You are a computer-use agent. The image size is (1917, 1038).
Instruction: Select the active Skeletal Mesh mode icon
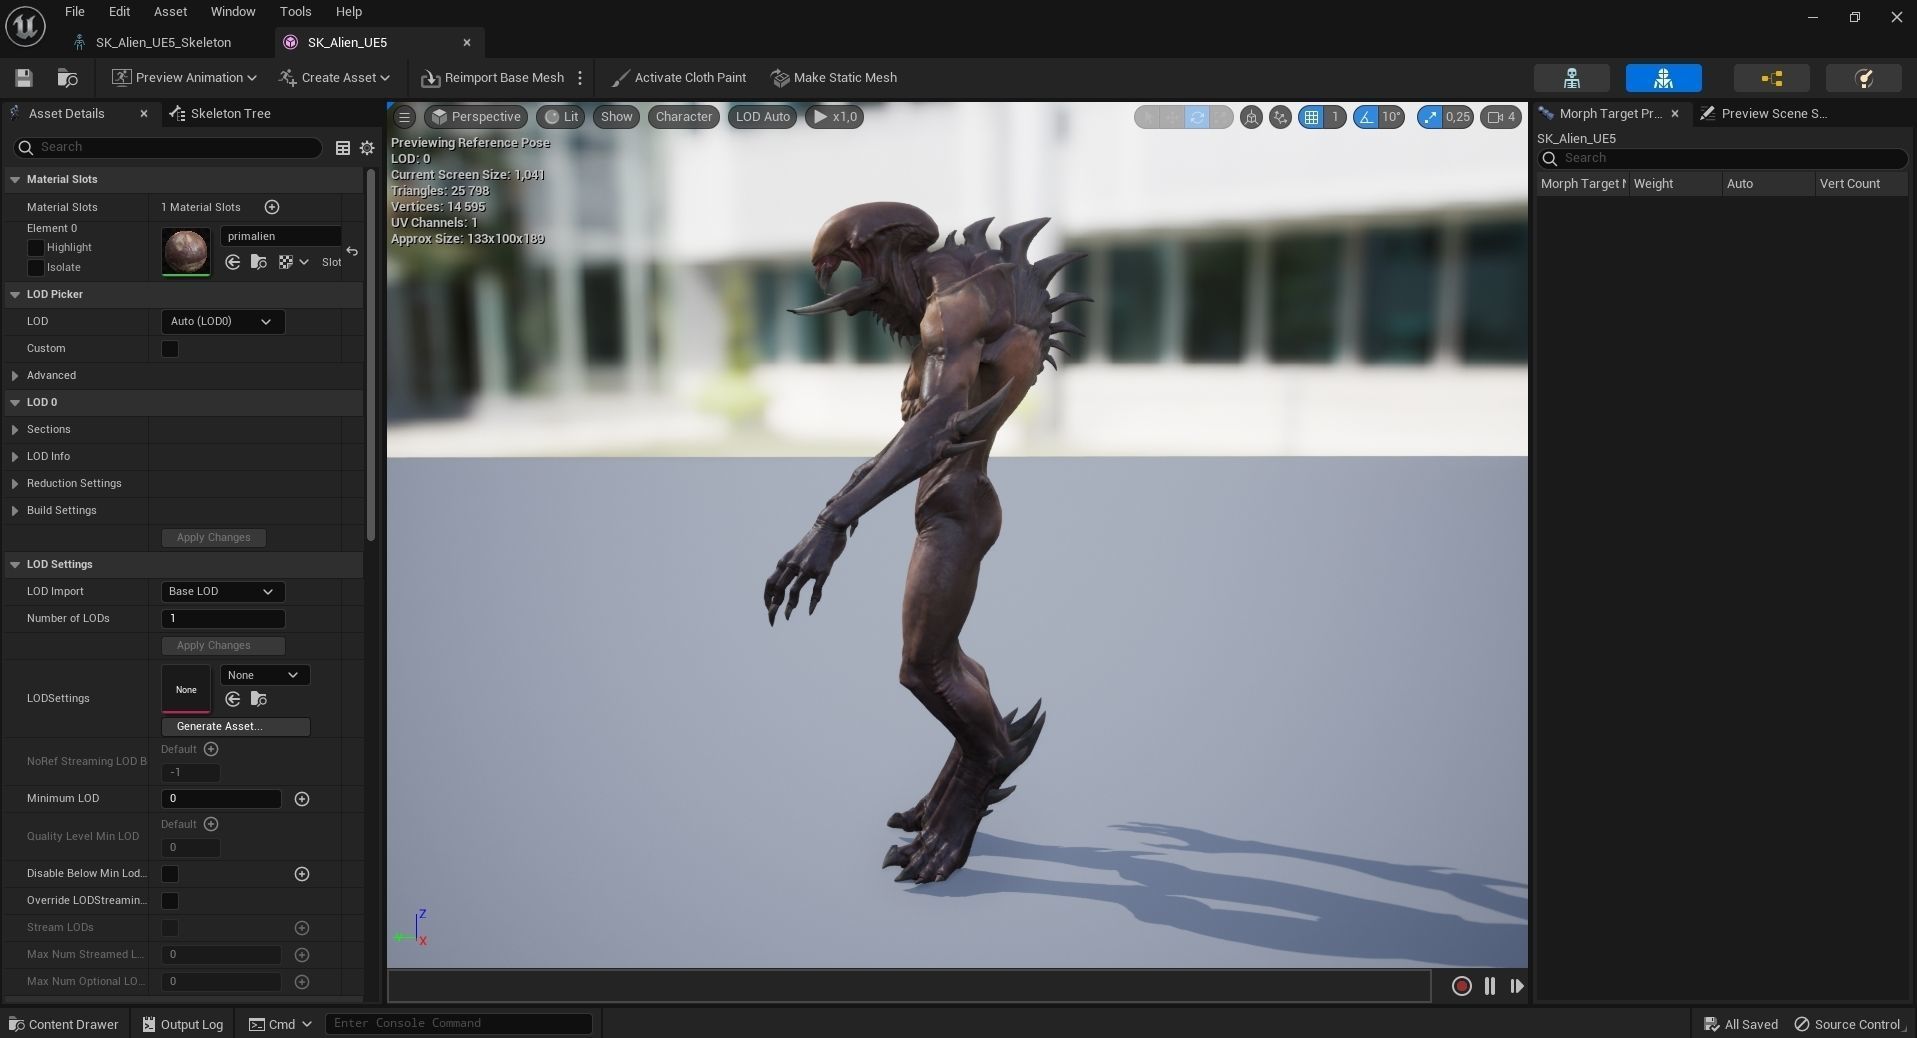click(x=1663, y=78)
